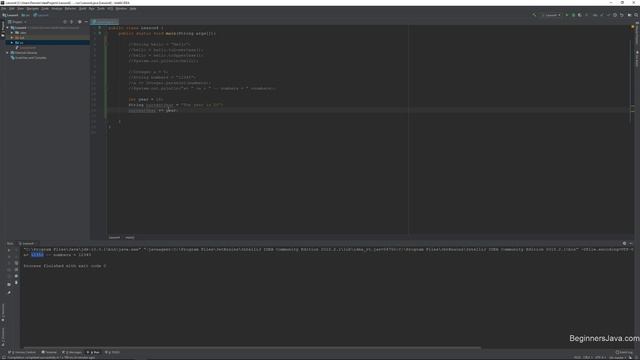Open the Tools menu
640x360 pixels.
pyautogui.click(x=101, y=9)
